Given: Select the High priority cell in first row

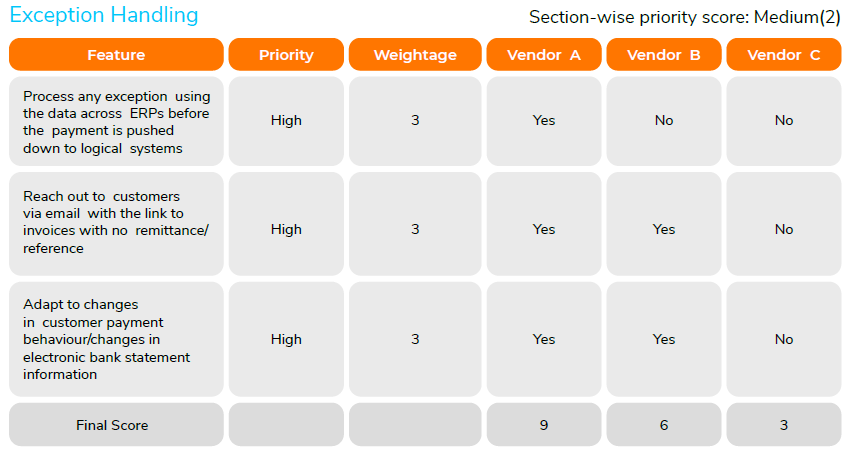Looking at the screenshot, I should [286, 121].
